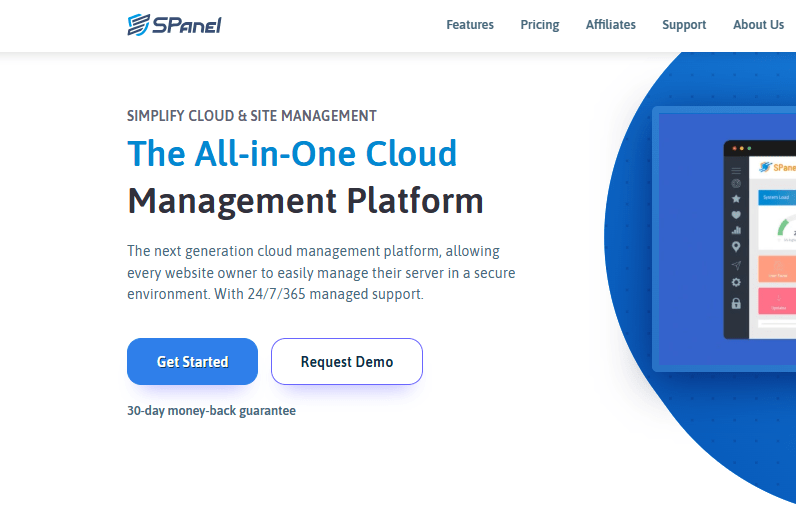Go to the Pricing page

tap(540, 25)
